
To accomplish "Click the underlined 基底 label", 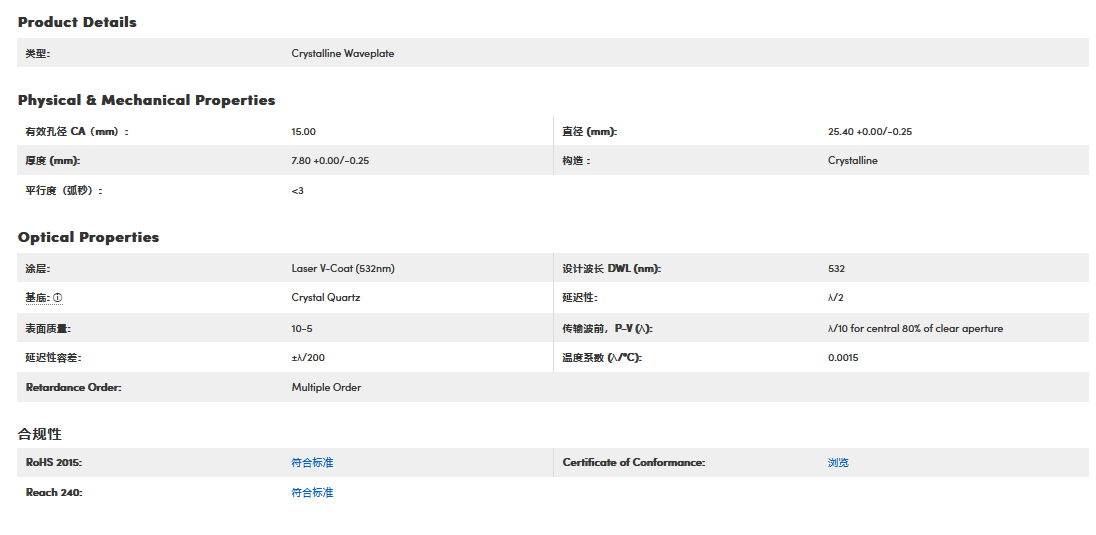I will (x=37, y=298).
